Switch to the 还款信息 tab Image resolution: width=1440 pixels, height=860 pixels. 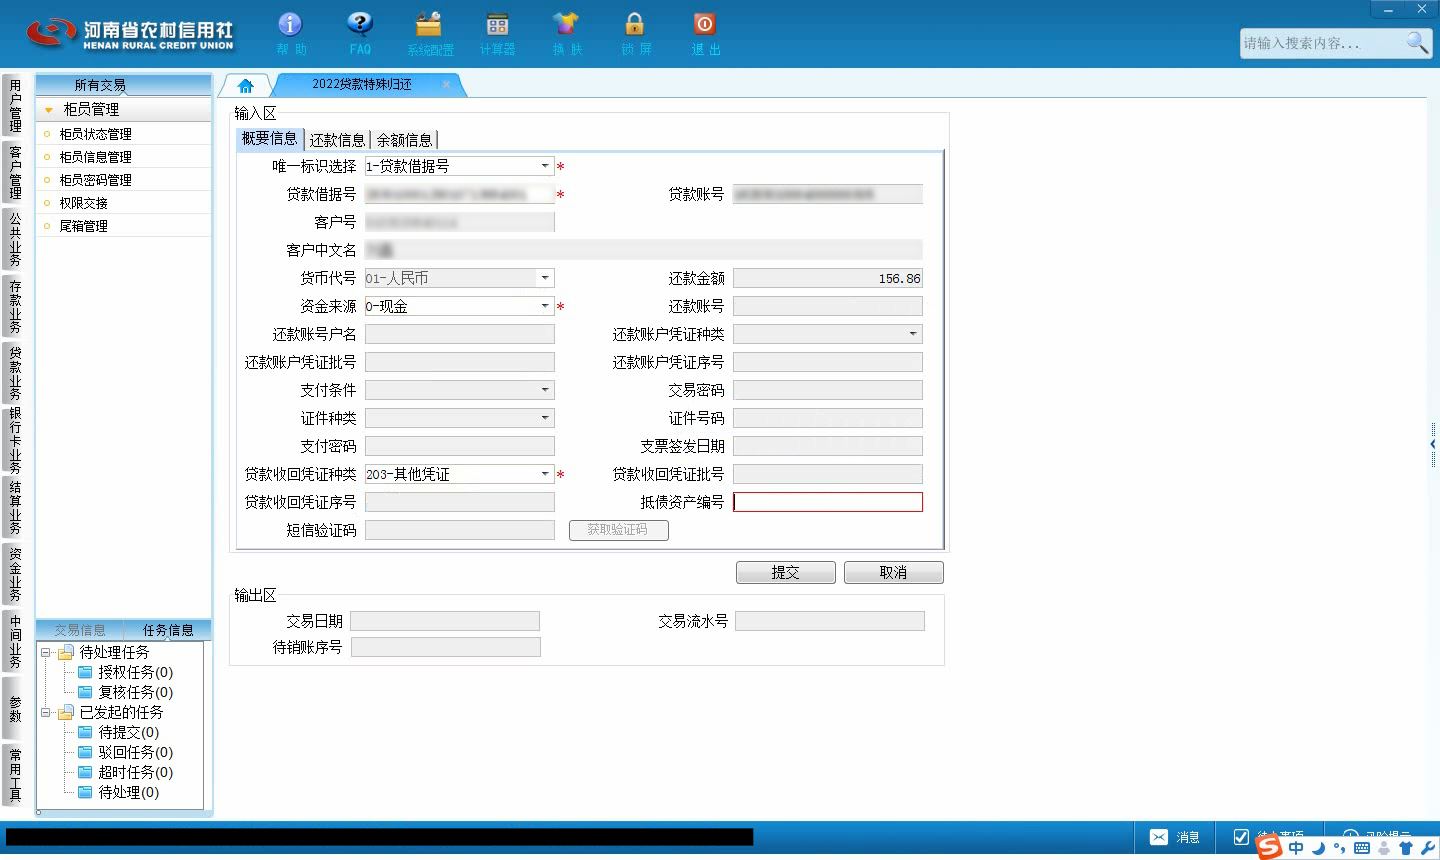tap(337, 140)
